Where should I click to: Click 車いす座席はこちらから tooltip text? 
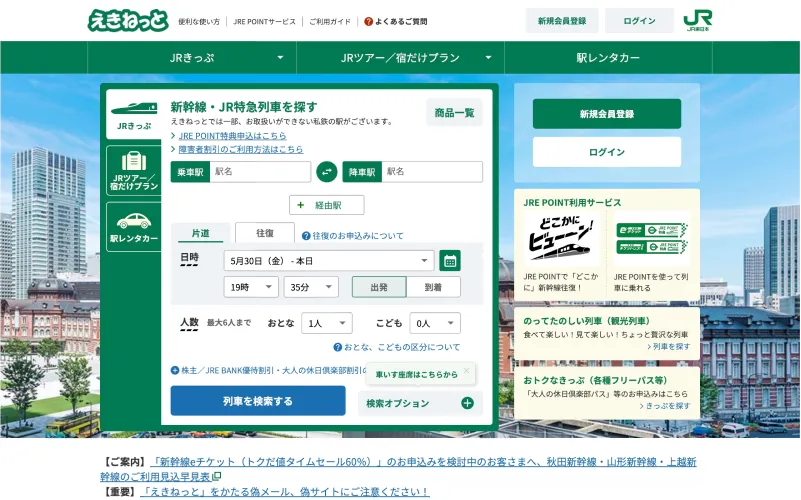pos(416,375)
